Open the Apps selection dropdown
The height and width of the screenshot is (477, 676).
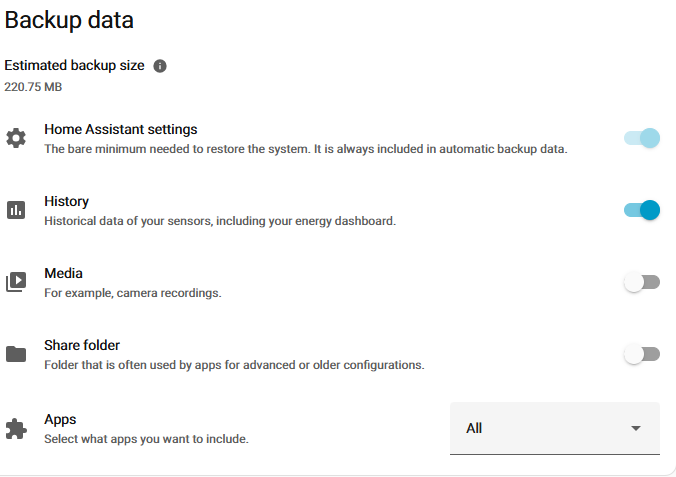[x=554, y=428]
